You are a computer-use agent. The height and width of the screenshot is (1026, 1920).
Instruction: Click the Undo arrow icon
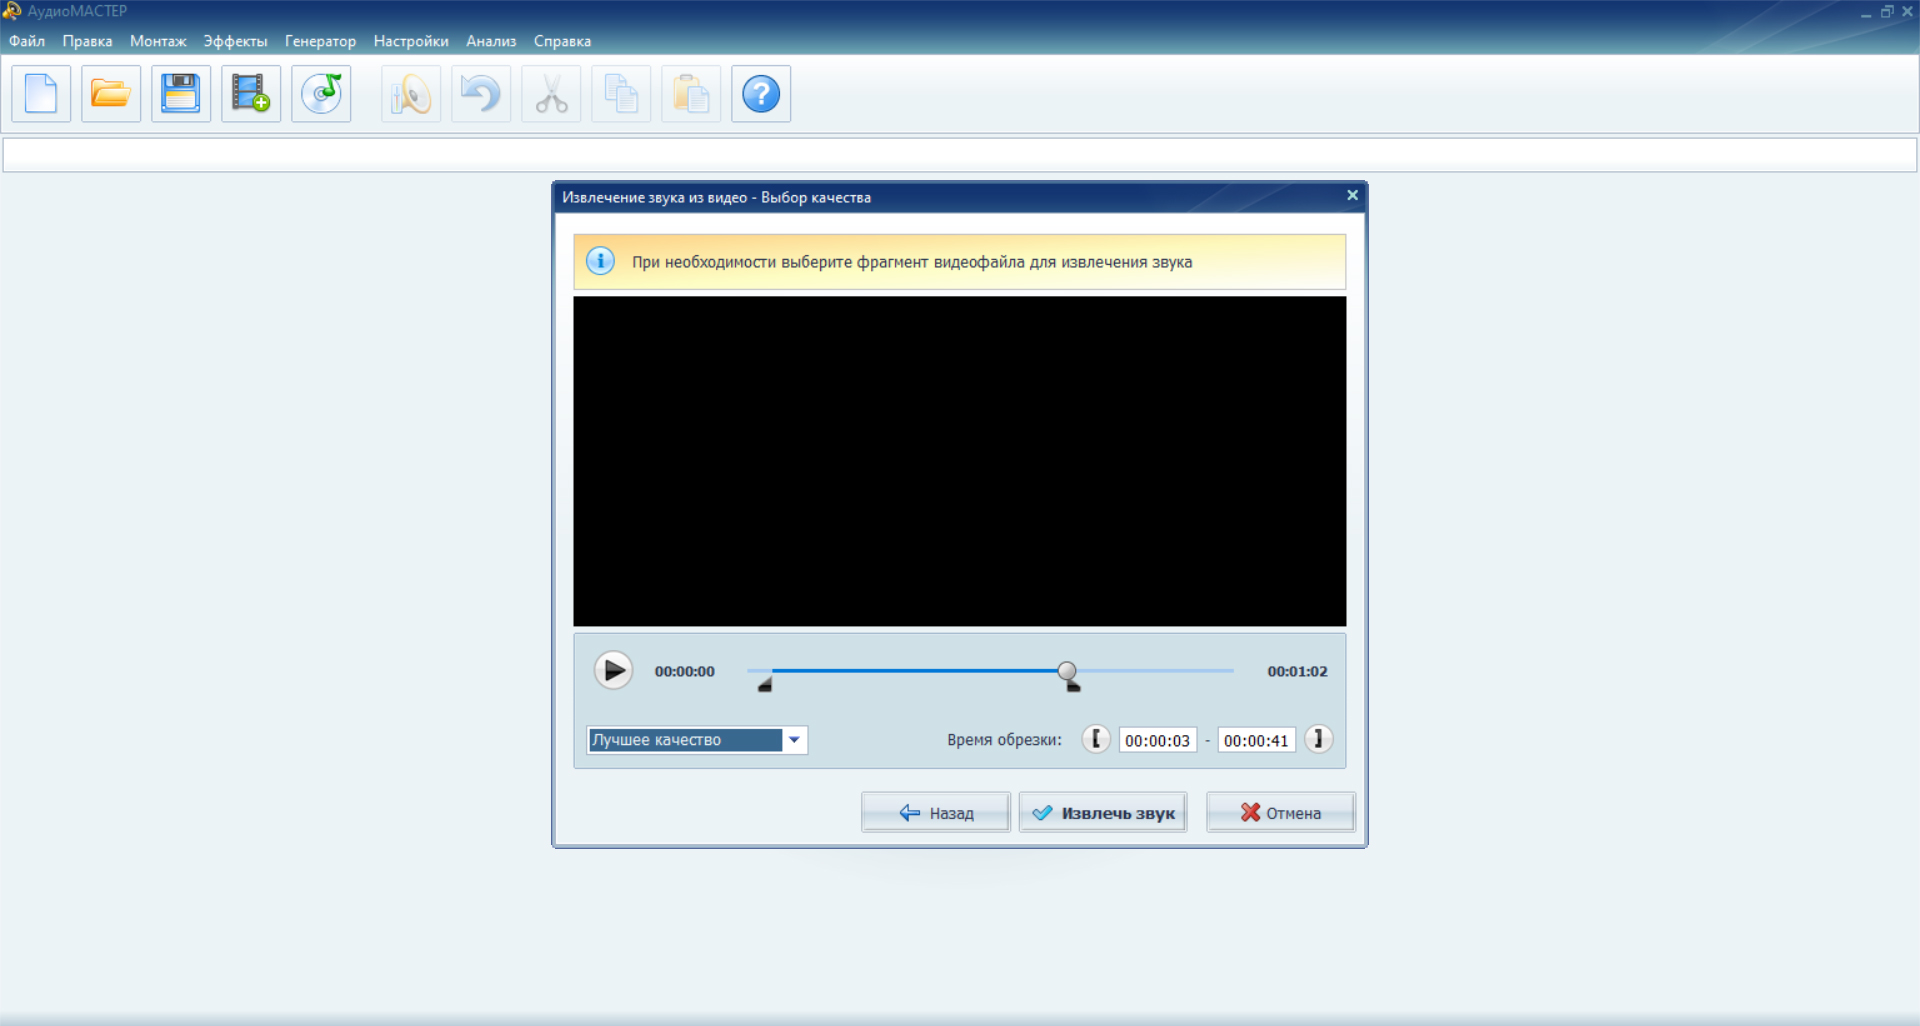click(481, 94)
